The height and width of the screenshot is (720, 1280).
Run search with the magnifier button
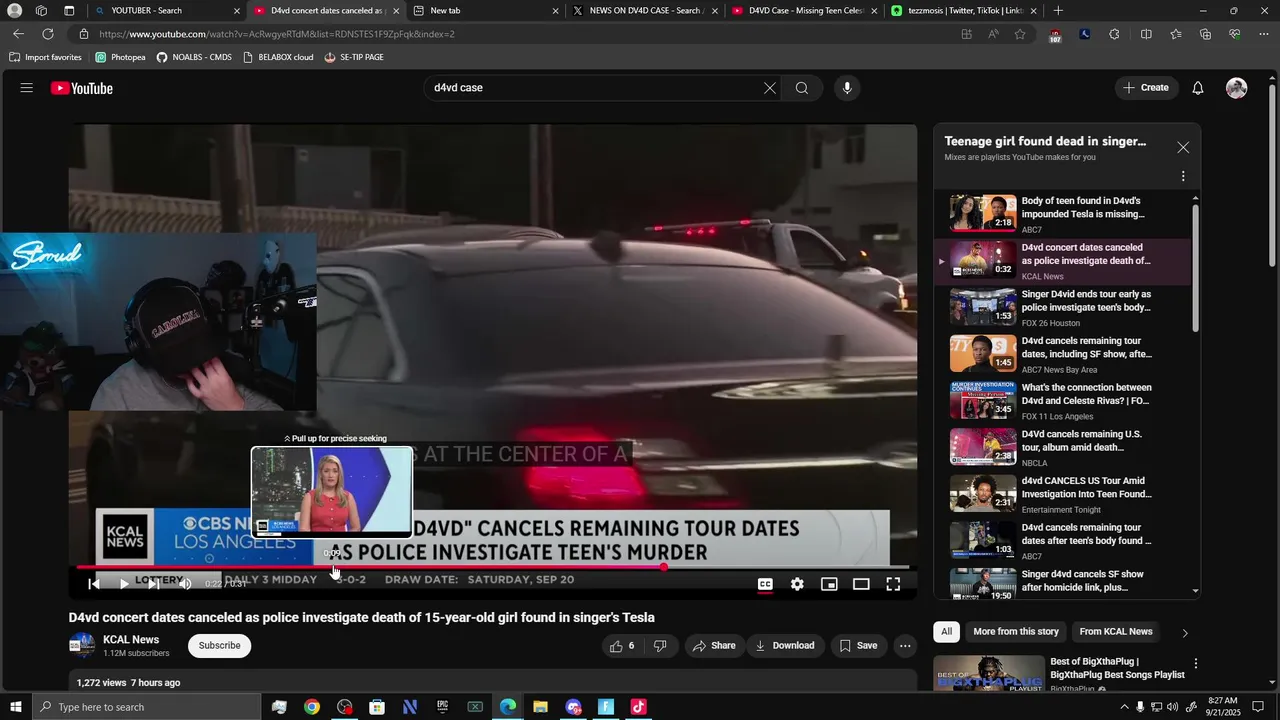click(x=802, y=88)
